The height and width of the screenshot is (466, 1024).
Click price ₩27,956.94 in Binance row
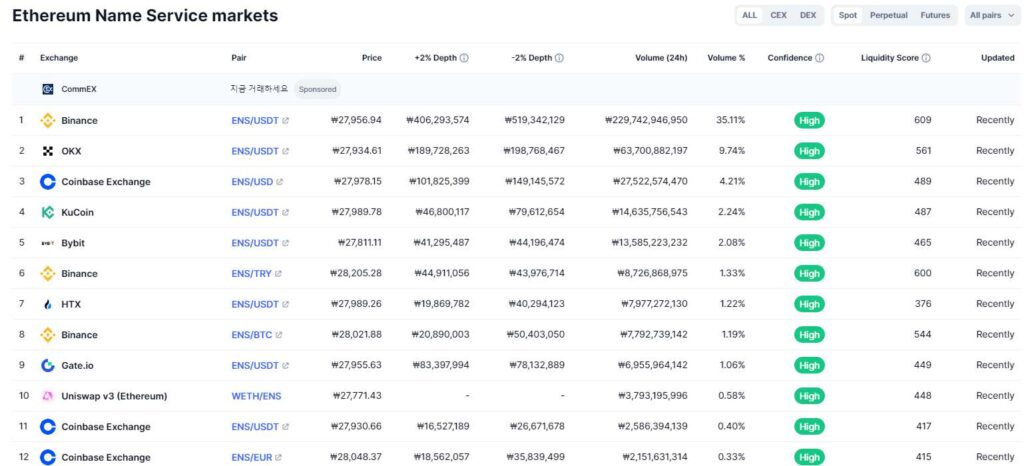356,120
